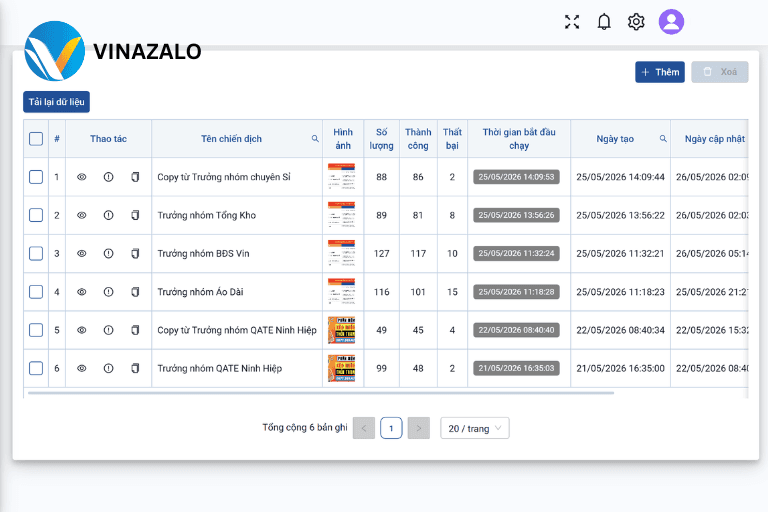768x512 pixels.
Task: Copy row 6 Trưởng nhóm QATE Ninh Hiệp
Action: tap(135, 368)
